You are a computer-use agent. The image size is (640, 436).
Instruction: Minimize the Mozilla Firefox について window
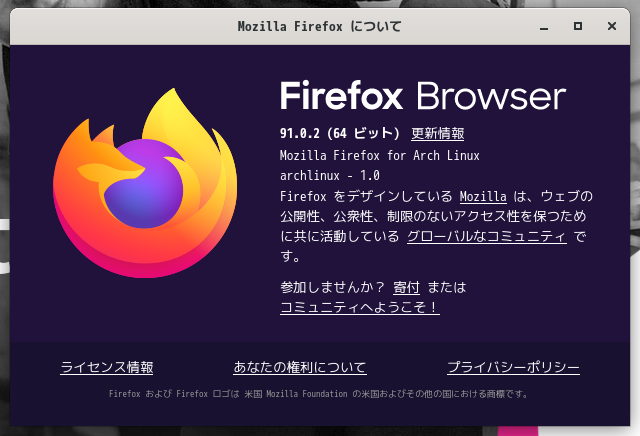pyautogui.click(x=544, y=27)
